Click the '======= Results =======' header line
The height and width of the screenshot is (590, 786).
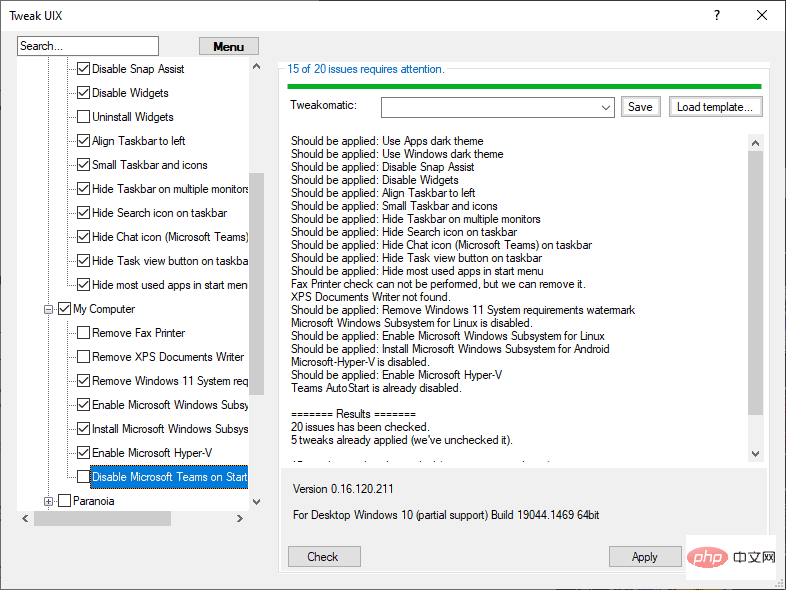[353, 414]
